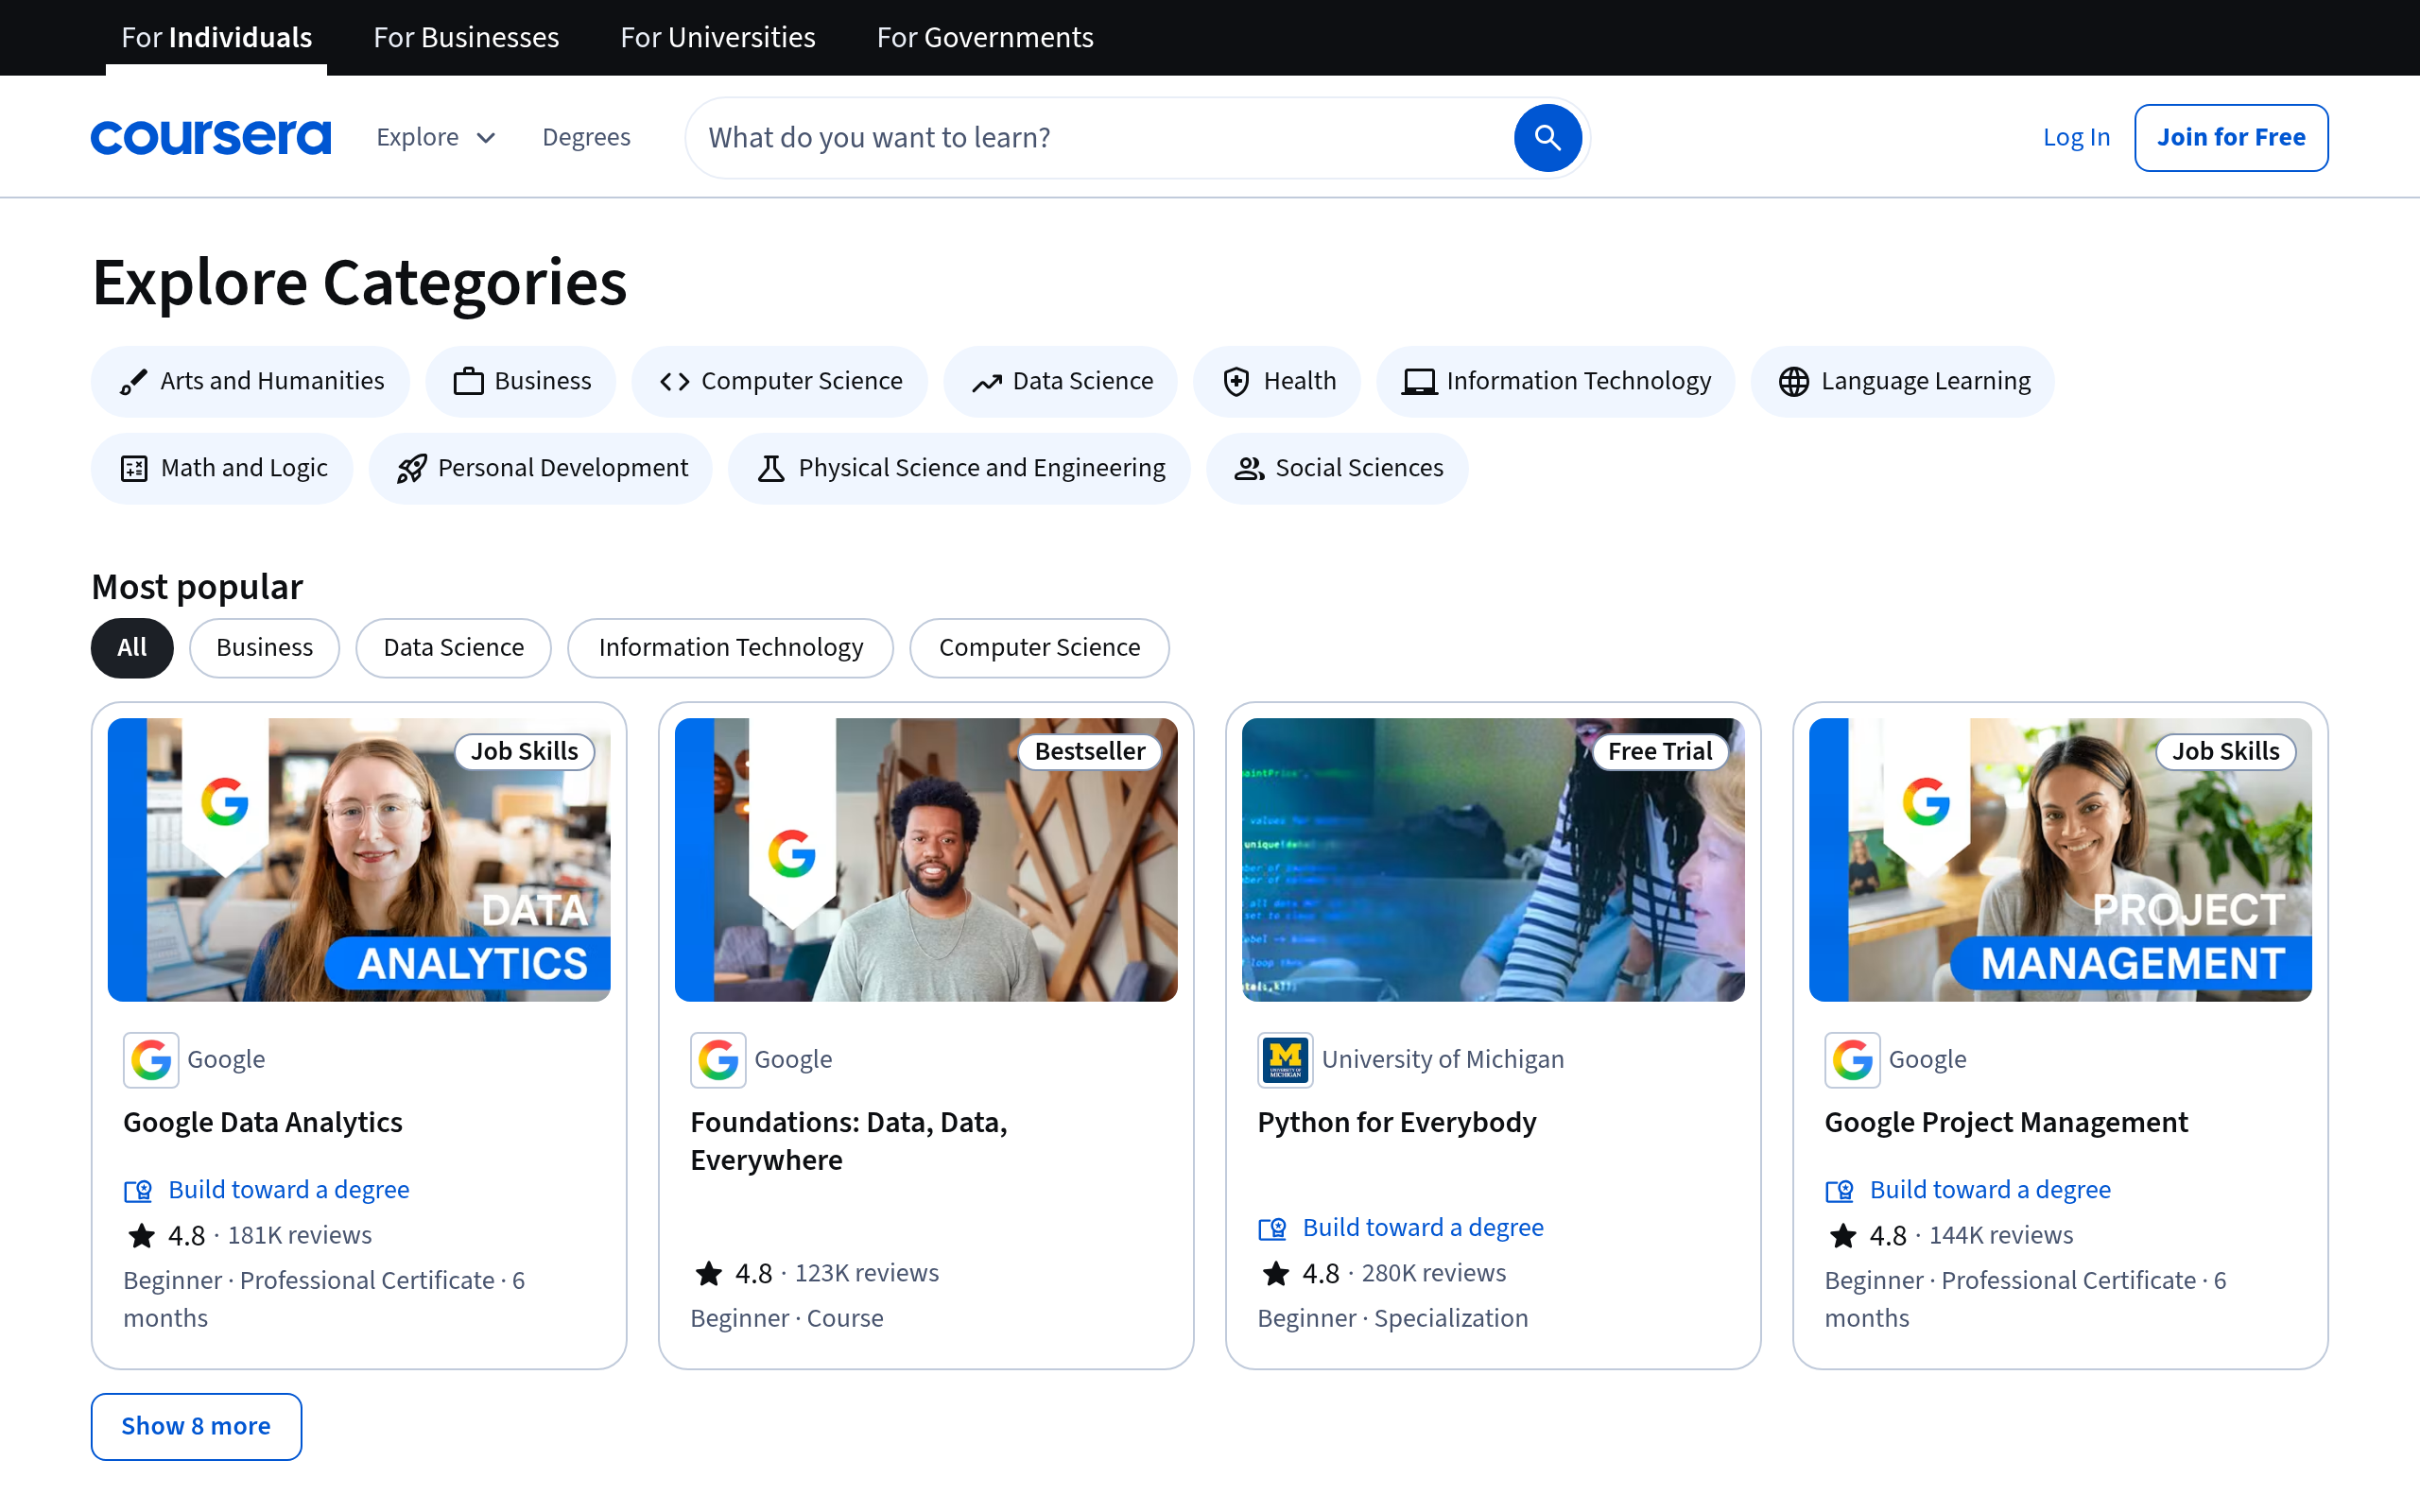Image resolution: width=2420 pixels, height=1512 pixels.
Task: Click Google logo on Google Data Analytics card
Action: point(151,1060)
